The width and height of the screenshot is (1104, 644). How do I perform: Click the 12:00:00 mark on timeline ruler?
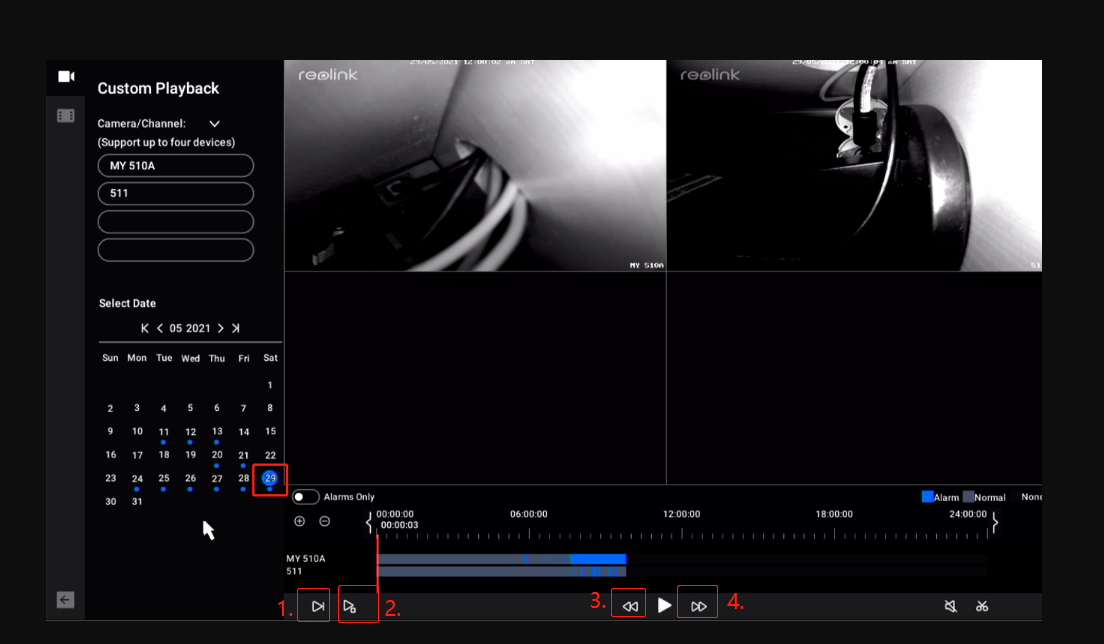(x=682, y=514)
